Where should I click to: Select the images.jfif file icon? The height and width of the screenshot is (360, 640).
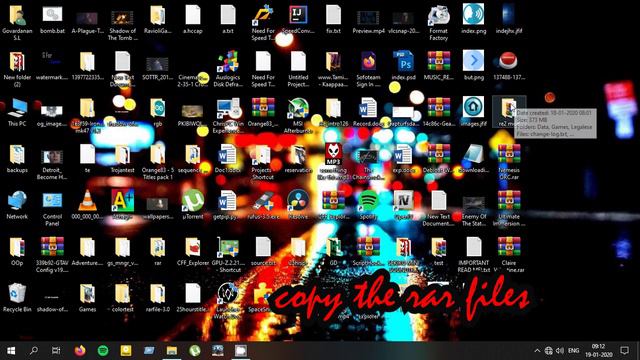pos(473,112)
